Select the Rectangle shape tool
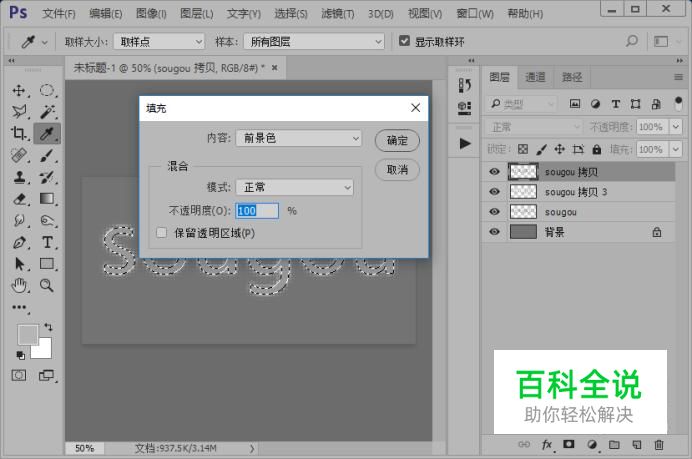 click(x=47, y=263)
